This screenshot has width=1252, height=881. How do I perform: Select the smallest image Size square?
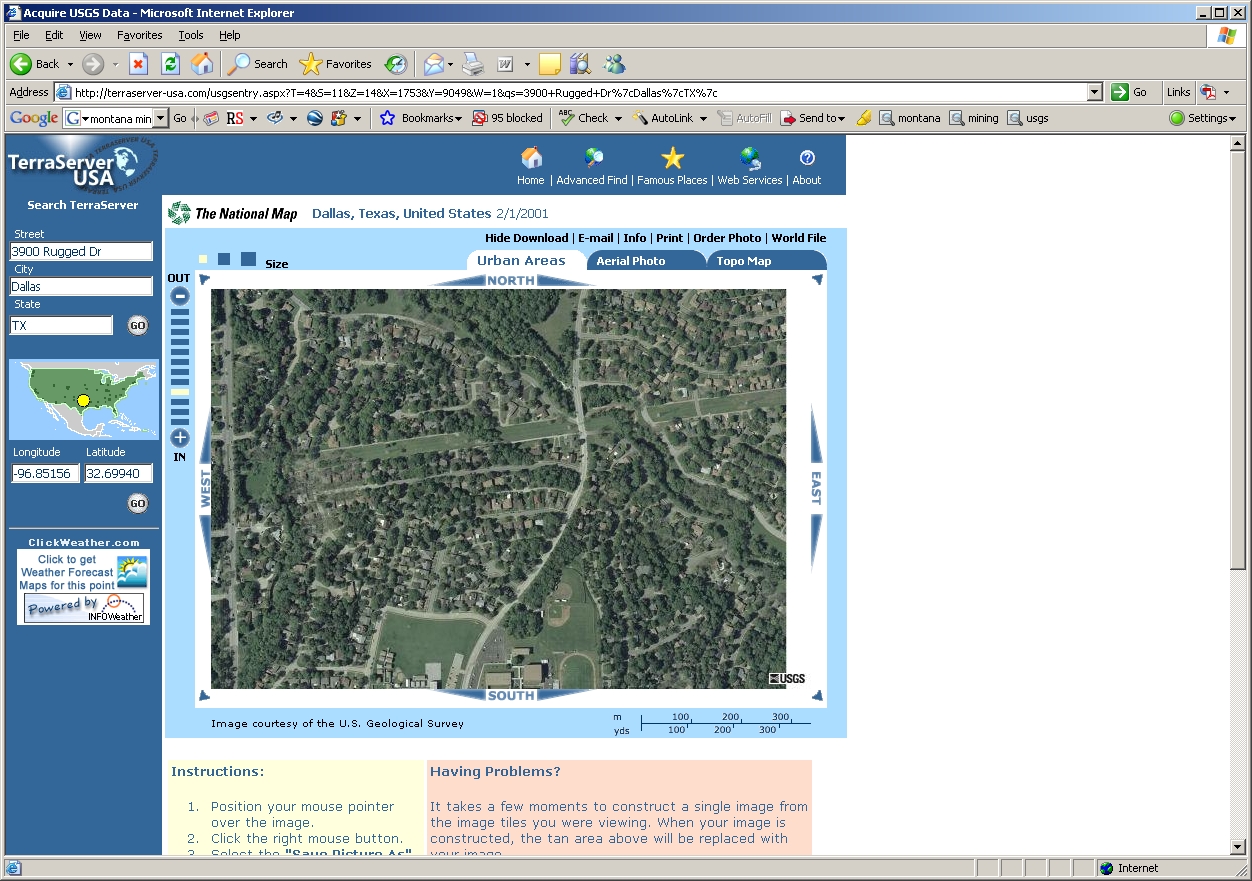203,259
